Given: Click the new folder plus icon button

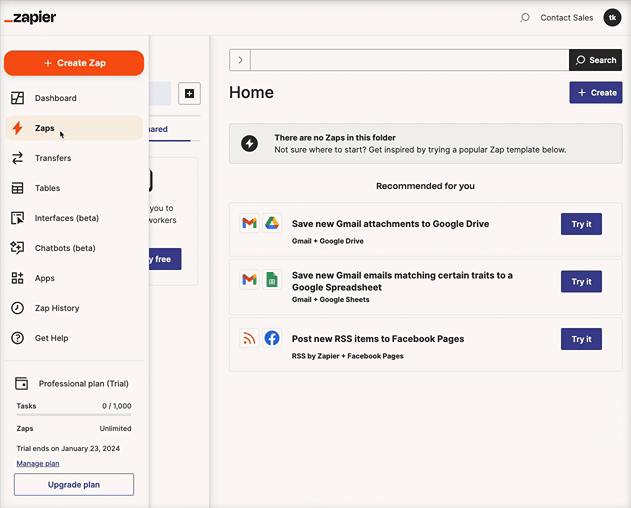Looking at the screenshot, I should click(189, 93).
